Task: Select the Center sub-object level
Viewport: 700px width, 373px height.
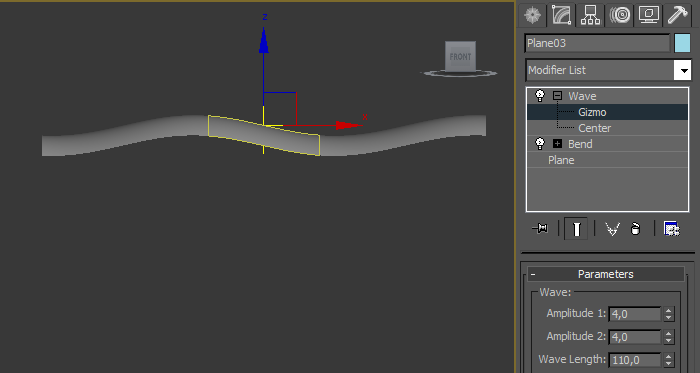Action: tap(594, 128)
